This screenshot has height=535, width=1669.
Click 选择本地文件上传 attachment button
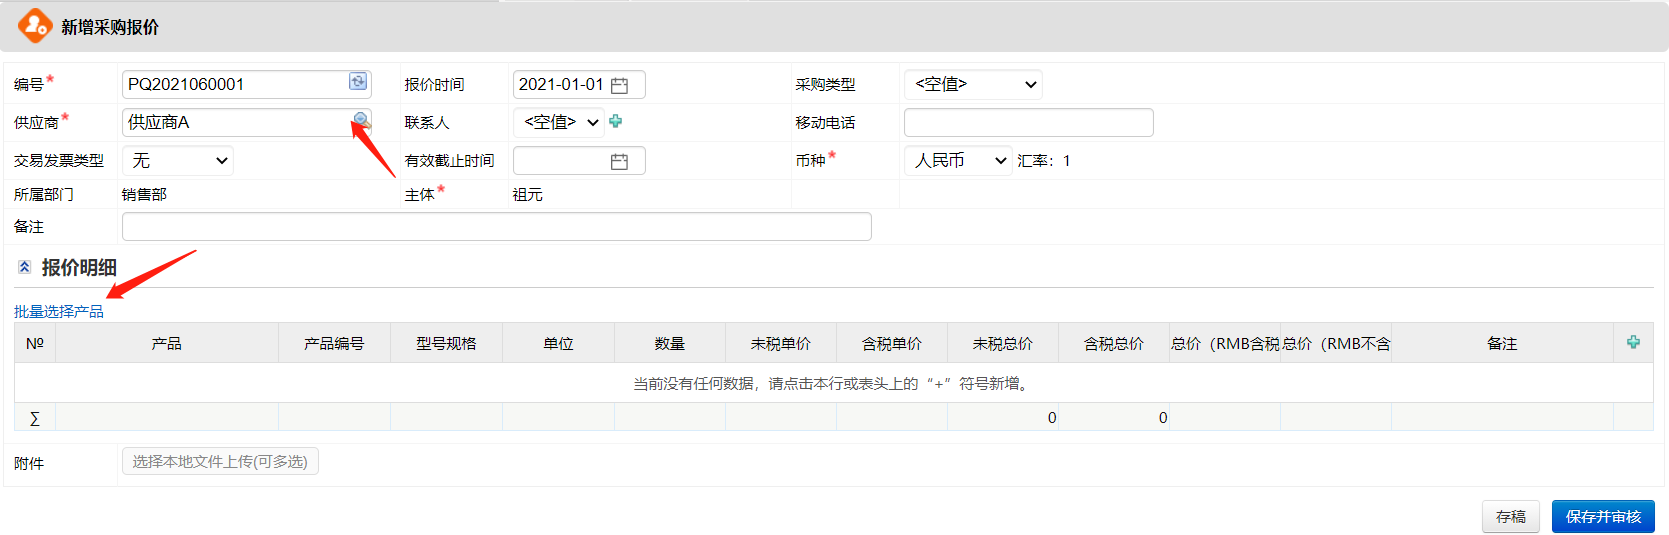tap(220, 461)
